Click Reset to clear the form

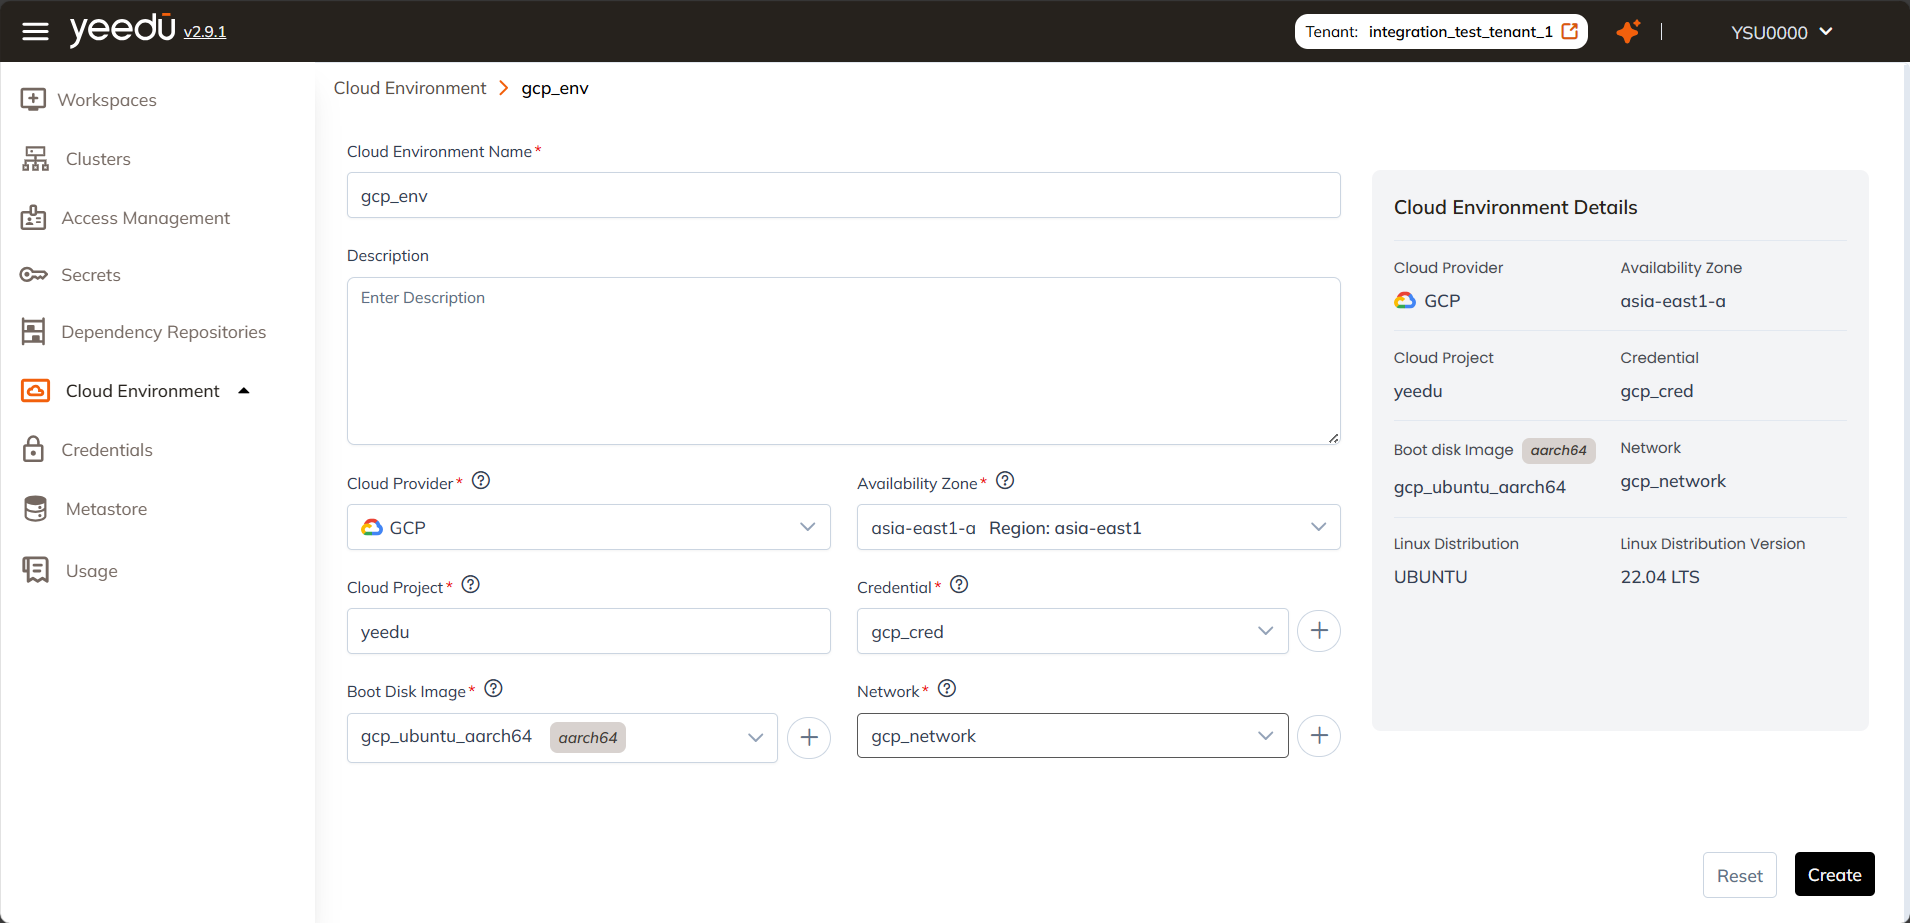pos(1738,874)
